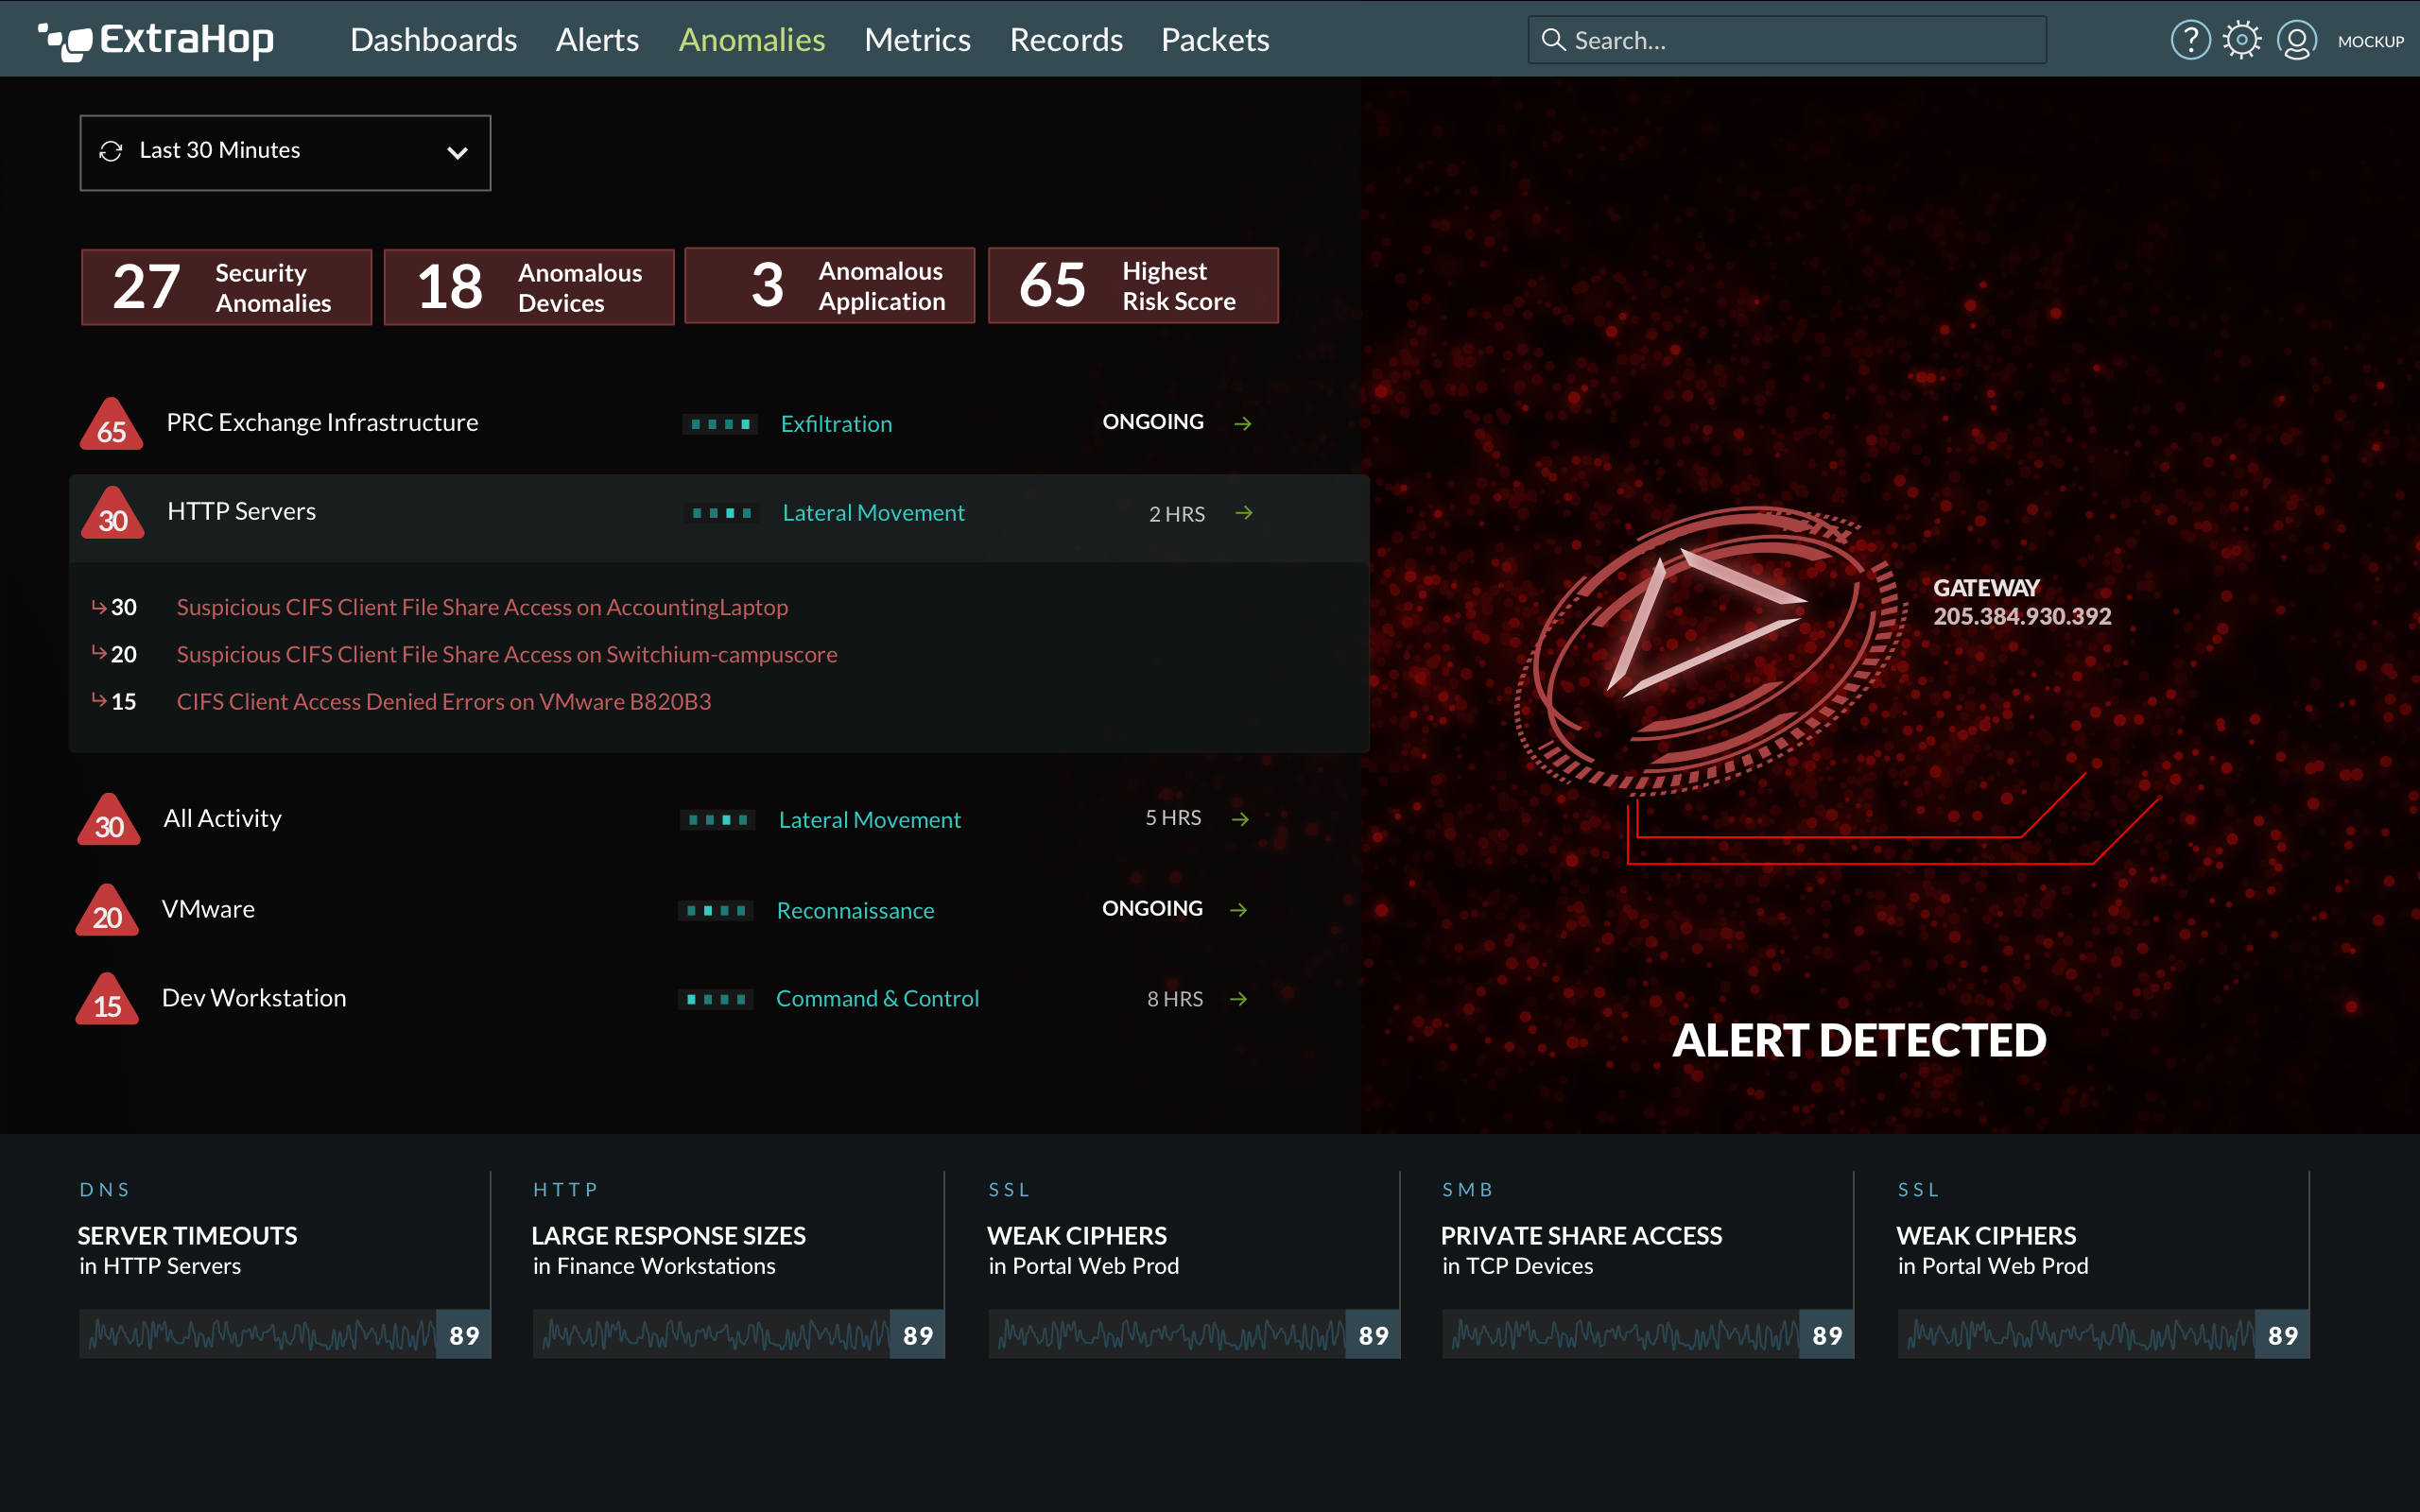Open HTTP Servers details arrow
This screenshot has width=2420, height=1512.
[x=1244, y=513]
